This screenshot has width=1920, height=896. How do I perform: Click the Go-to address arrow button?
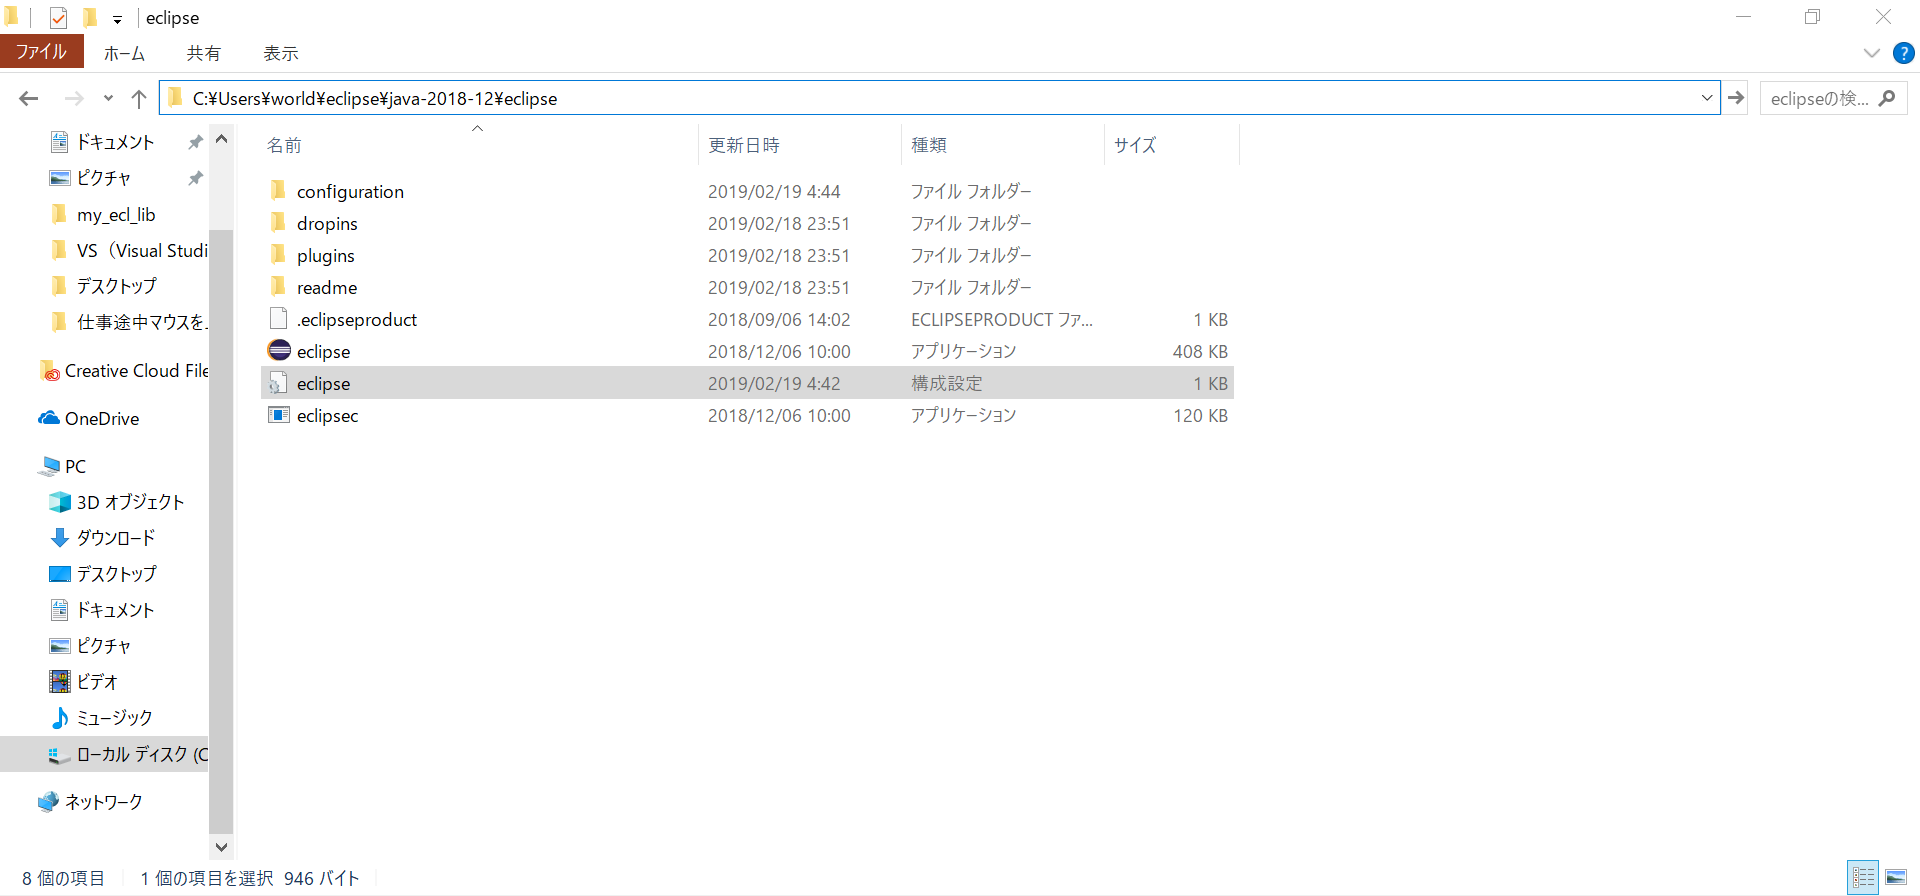click(x=1736, y=98)
